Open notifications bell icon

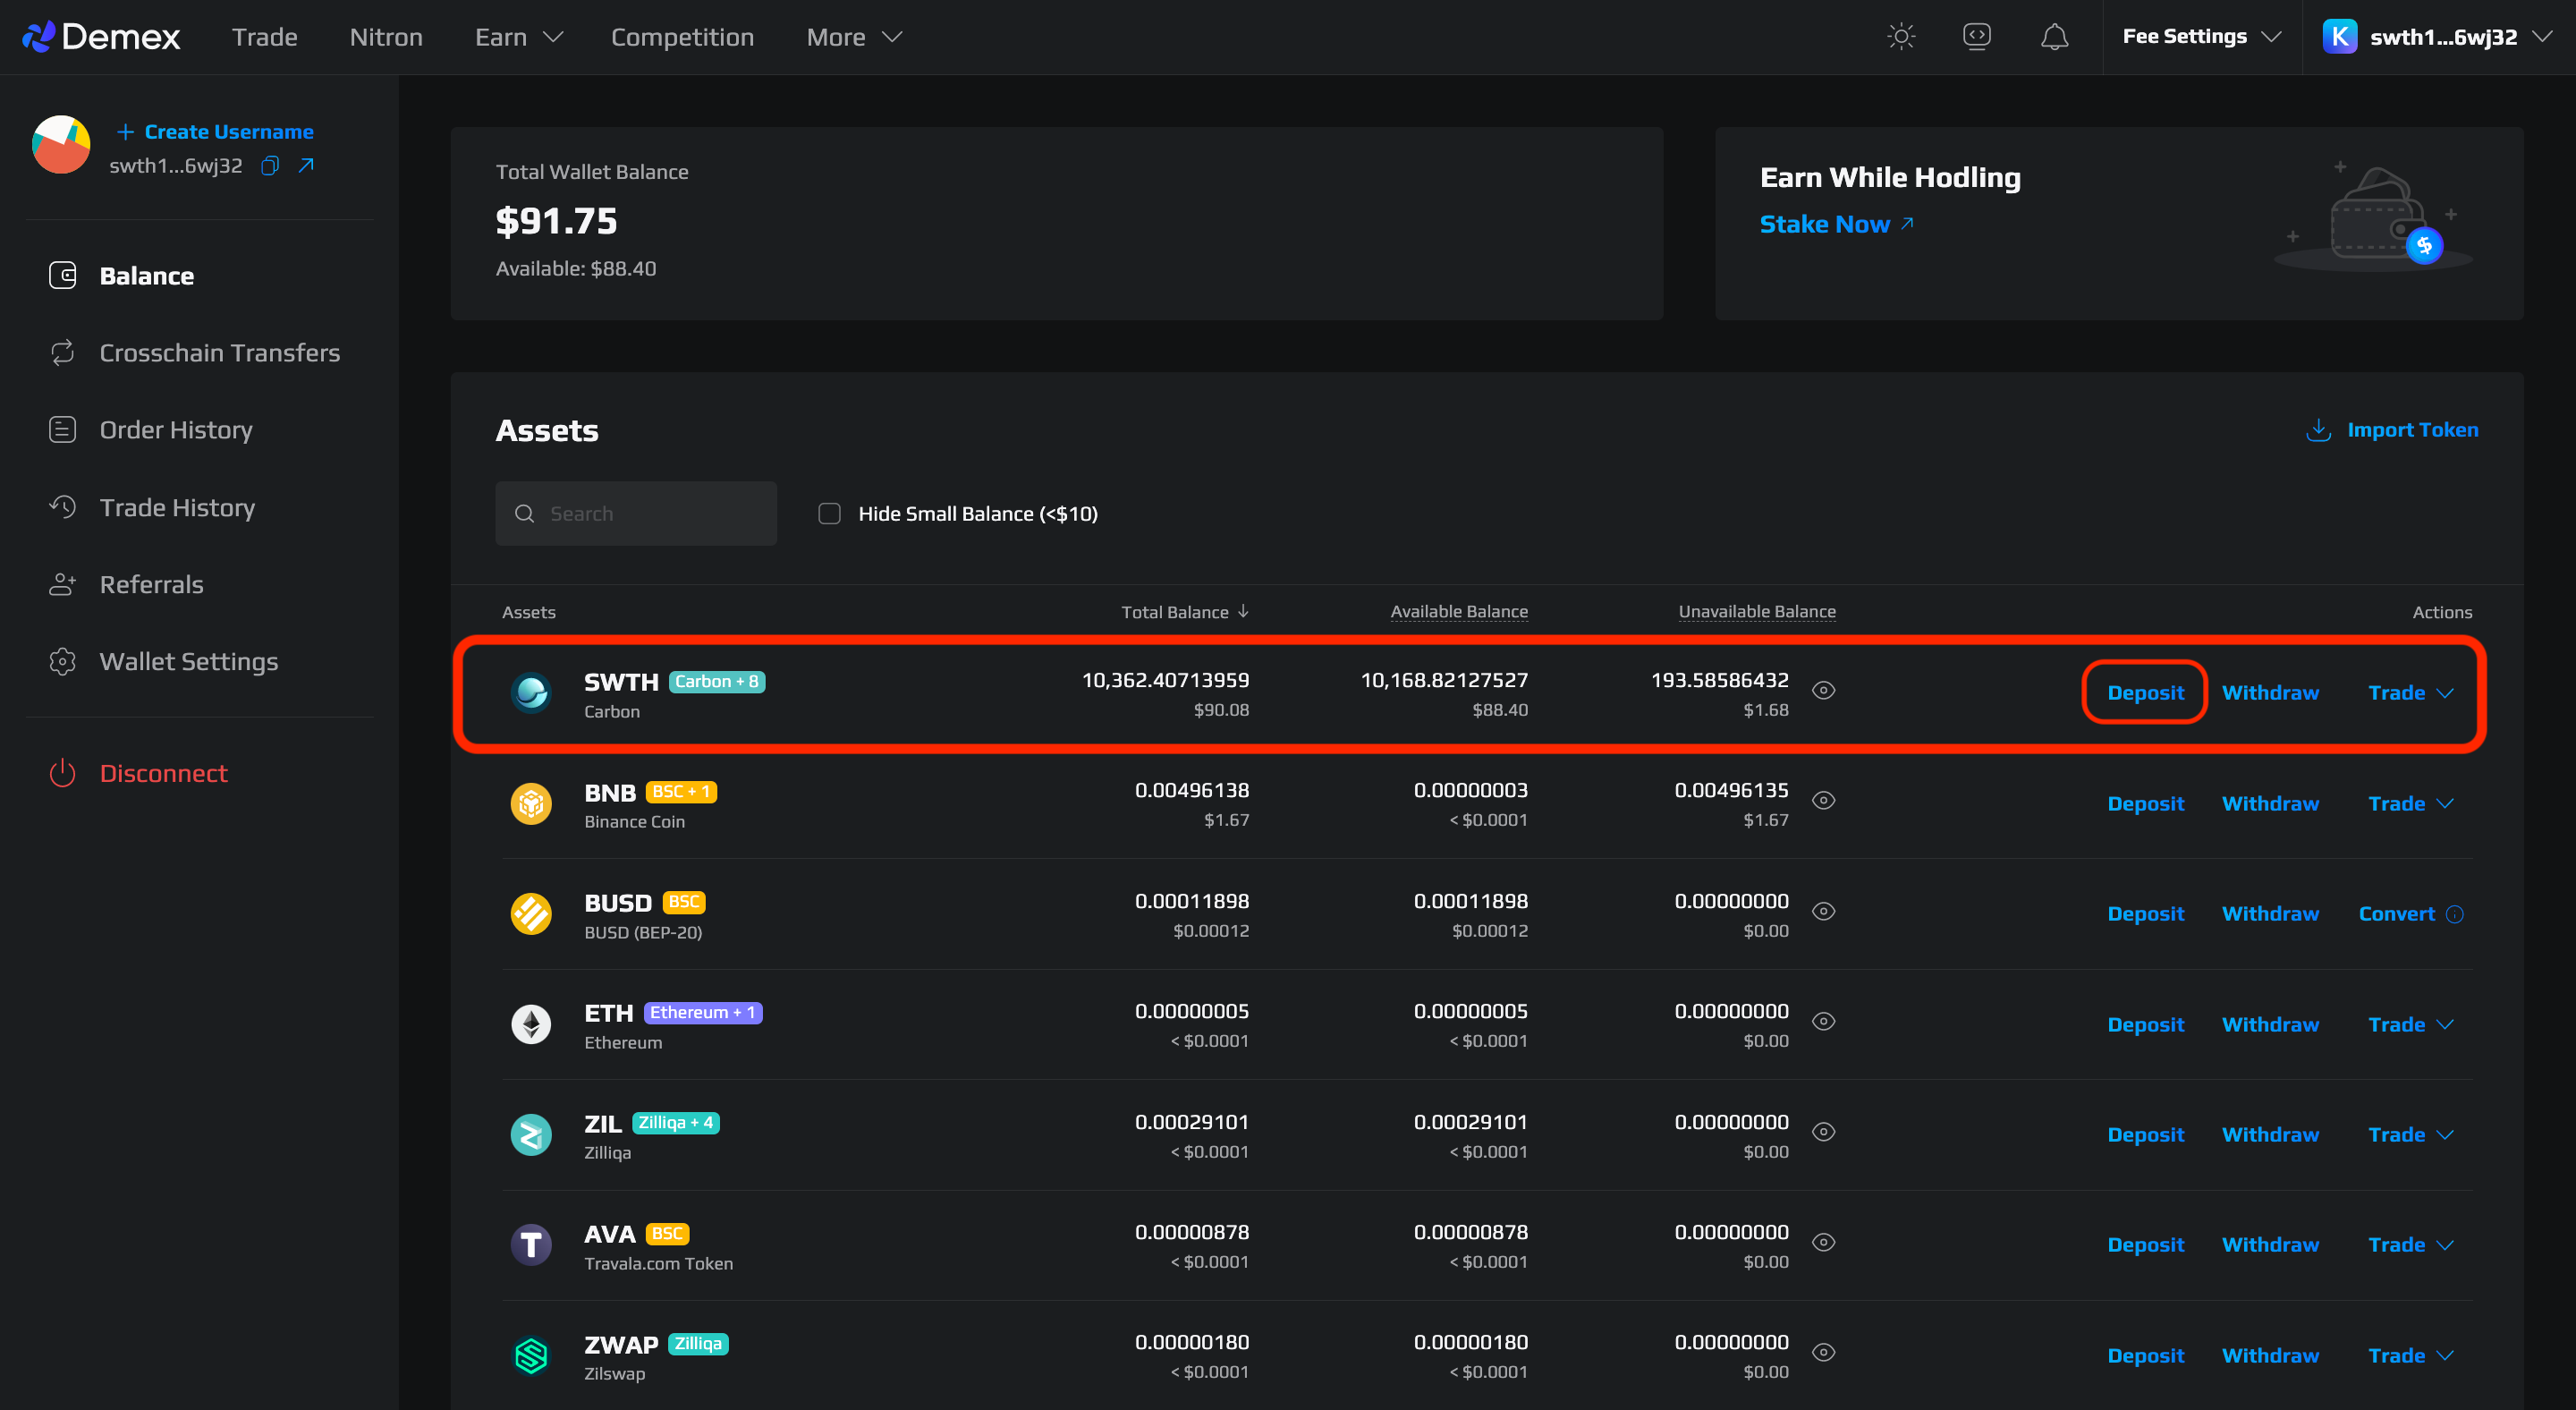click(2054, 37)
